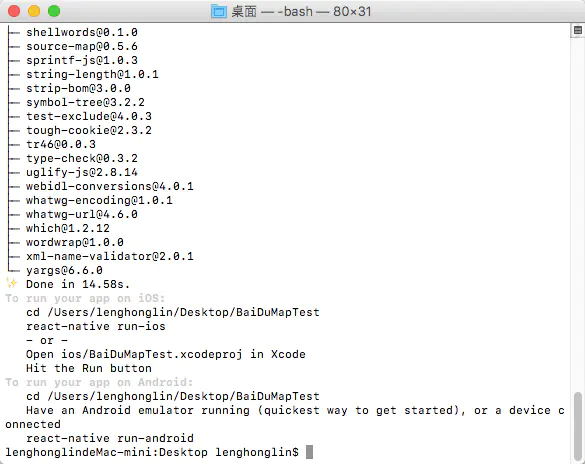Click the iOS "cd /Users/lenghonglin/Desktop/BaiDuMapTest" line
The image size is (585, 464).
click(173, 312)
